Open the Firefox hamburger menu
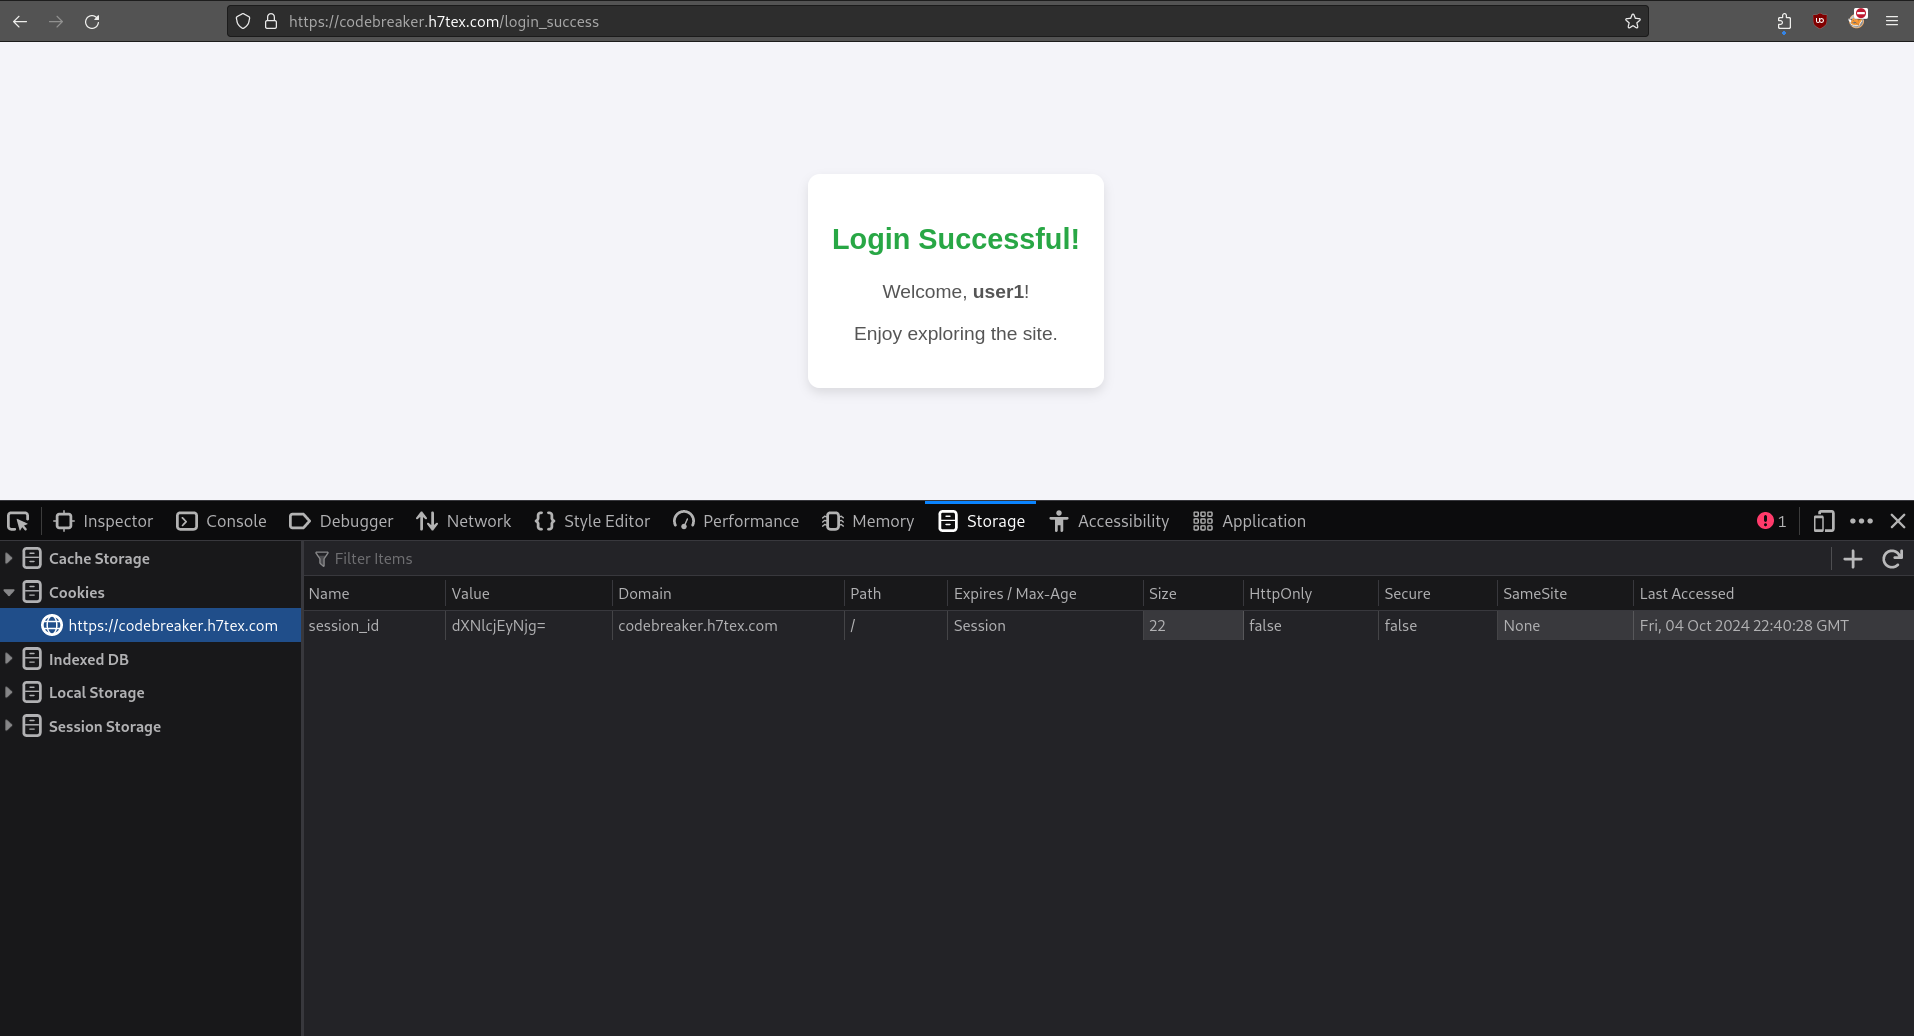 [1892, 21]
